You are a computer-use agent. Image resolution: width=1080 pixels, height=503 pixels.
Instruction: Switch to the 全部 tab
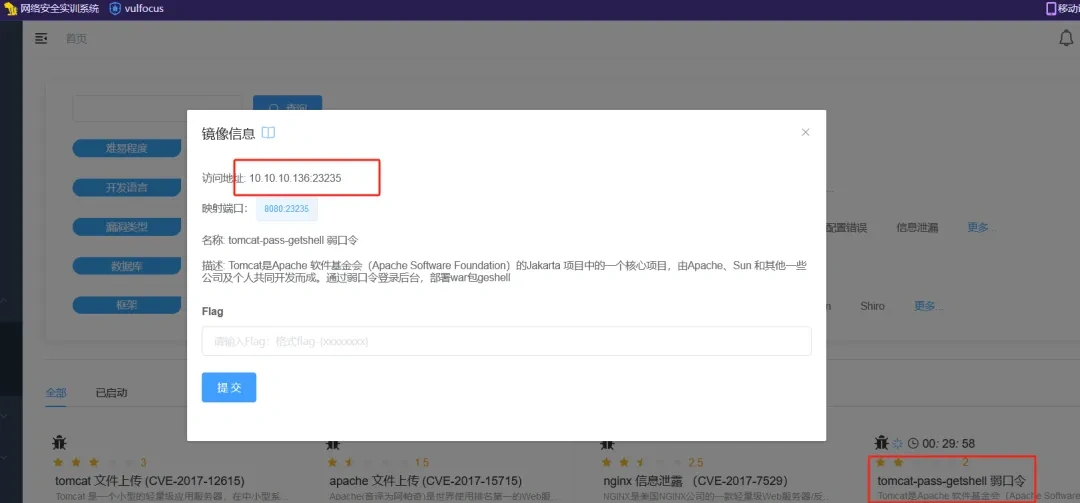point(56,393)
